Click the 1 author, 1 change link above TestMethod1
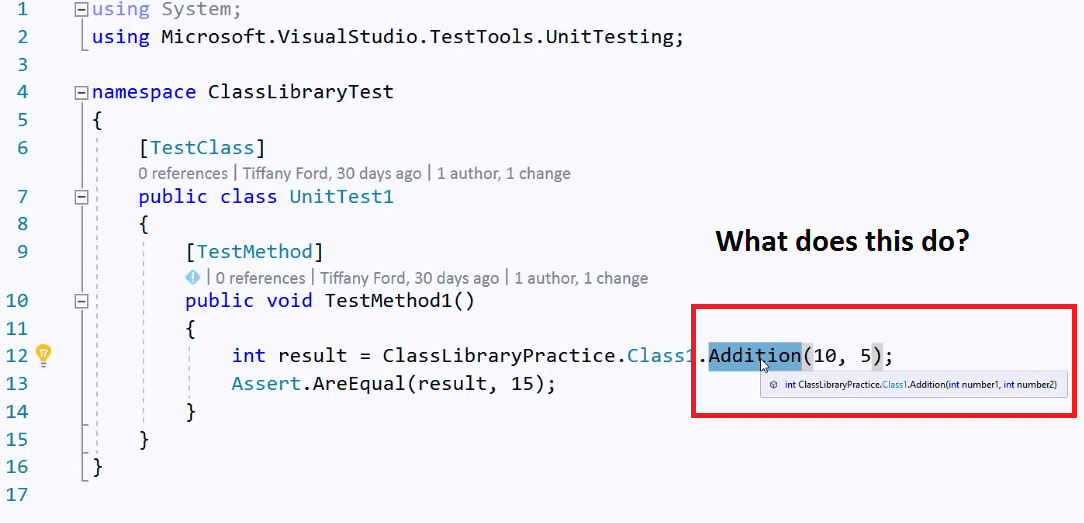The width and height of the screenshot is (1084, 523). tap(581, 278)
